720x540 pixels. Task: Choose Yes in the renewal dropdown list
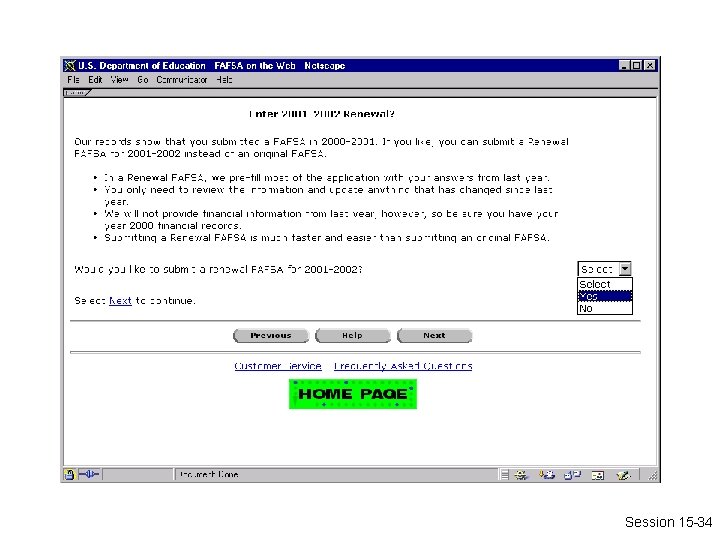point(605,296)
